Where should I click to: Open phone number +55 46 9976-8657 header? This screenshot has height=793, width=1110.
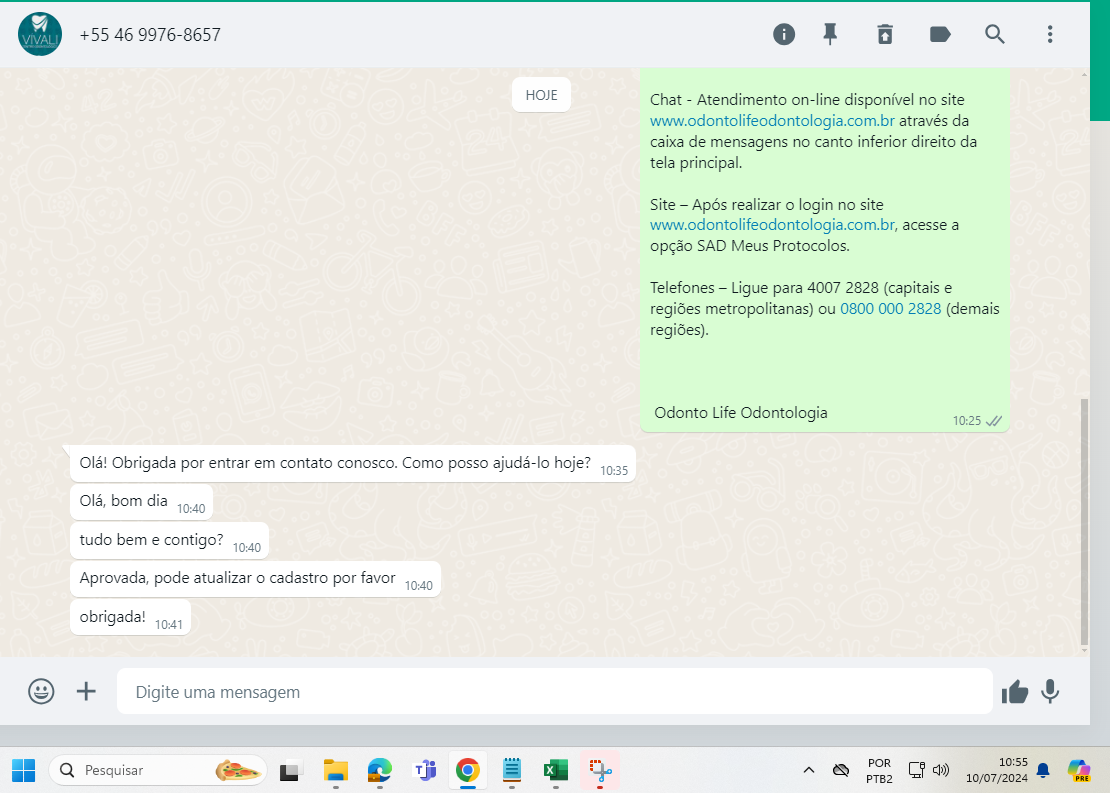[150, 35]
